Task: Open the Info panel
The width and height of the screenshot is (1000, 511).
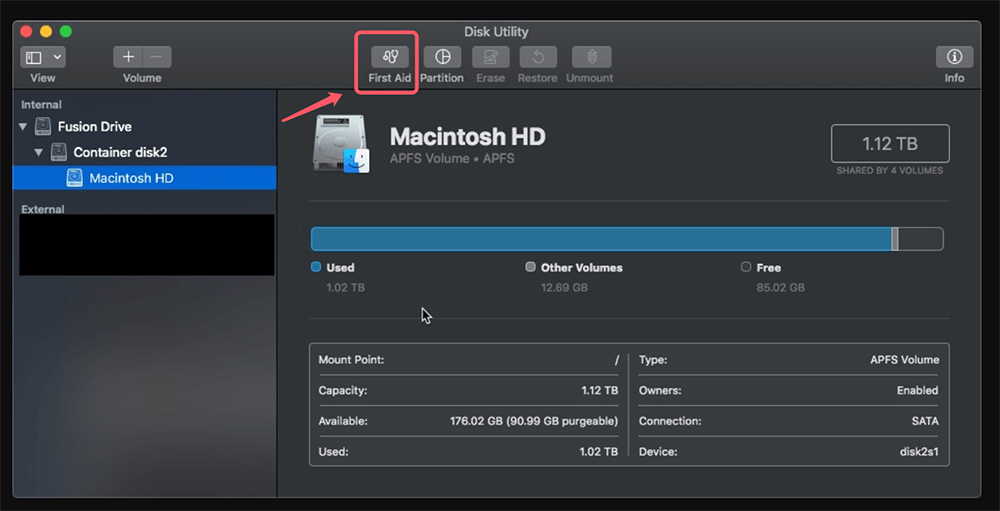Action: click(954, 57)
